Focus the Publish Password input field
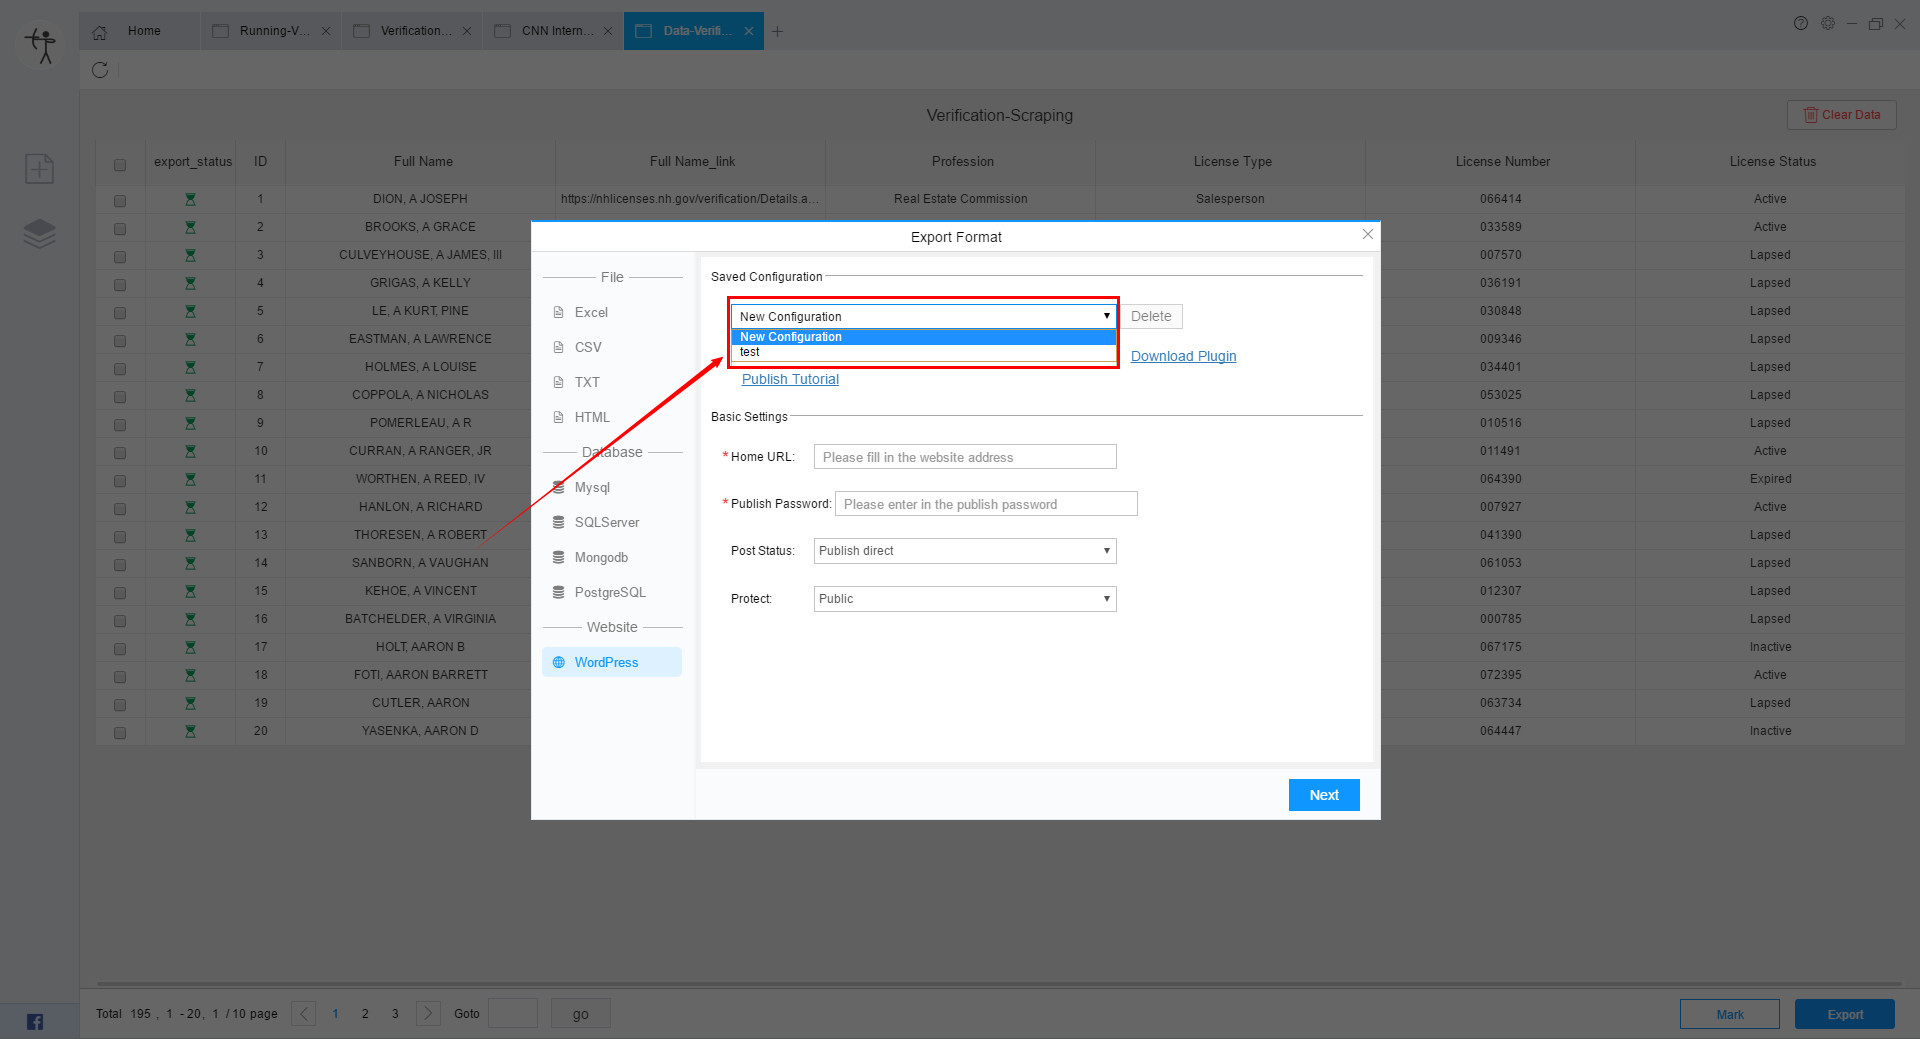Viewport: 1920px width, 1039px height. [986, 504]
